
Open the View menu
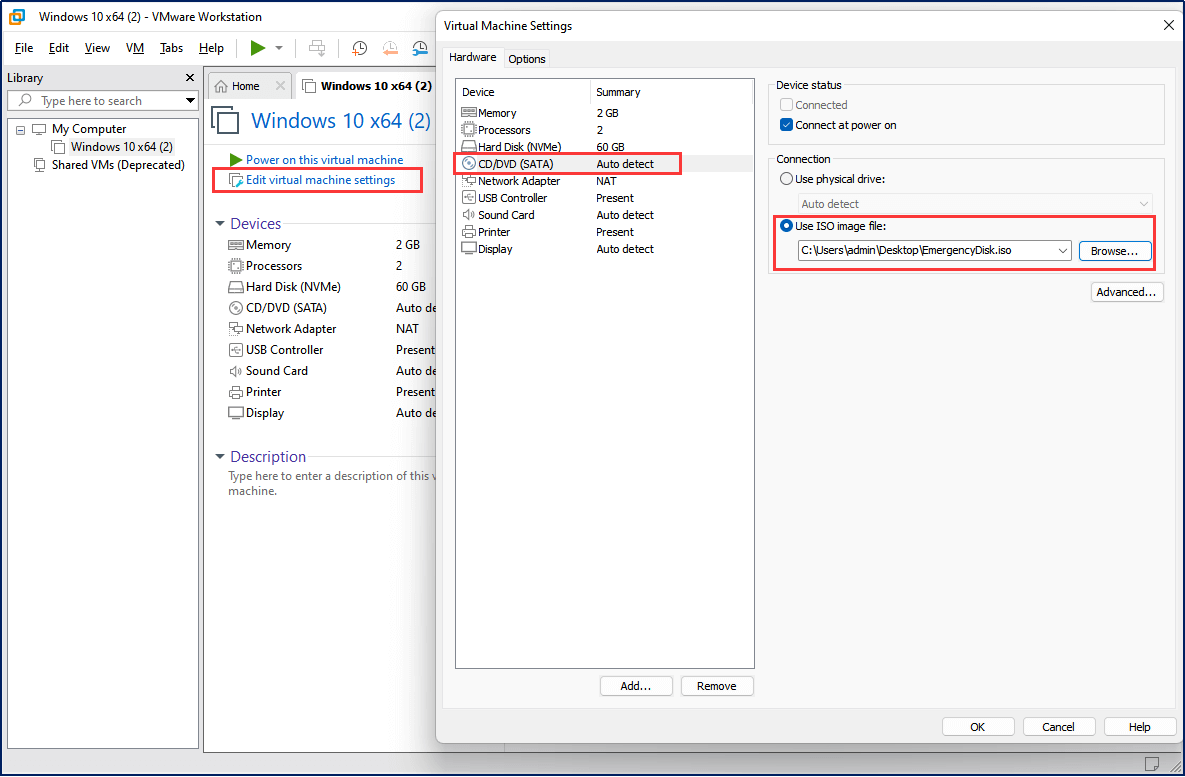[x=97, y=48]
